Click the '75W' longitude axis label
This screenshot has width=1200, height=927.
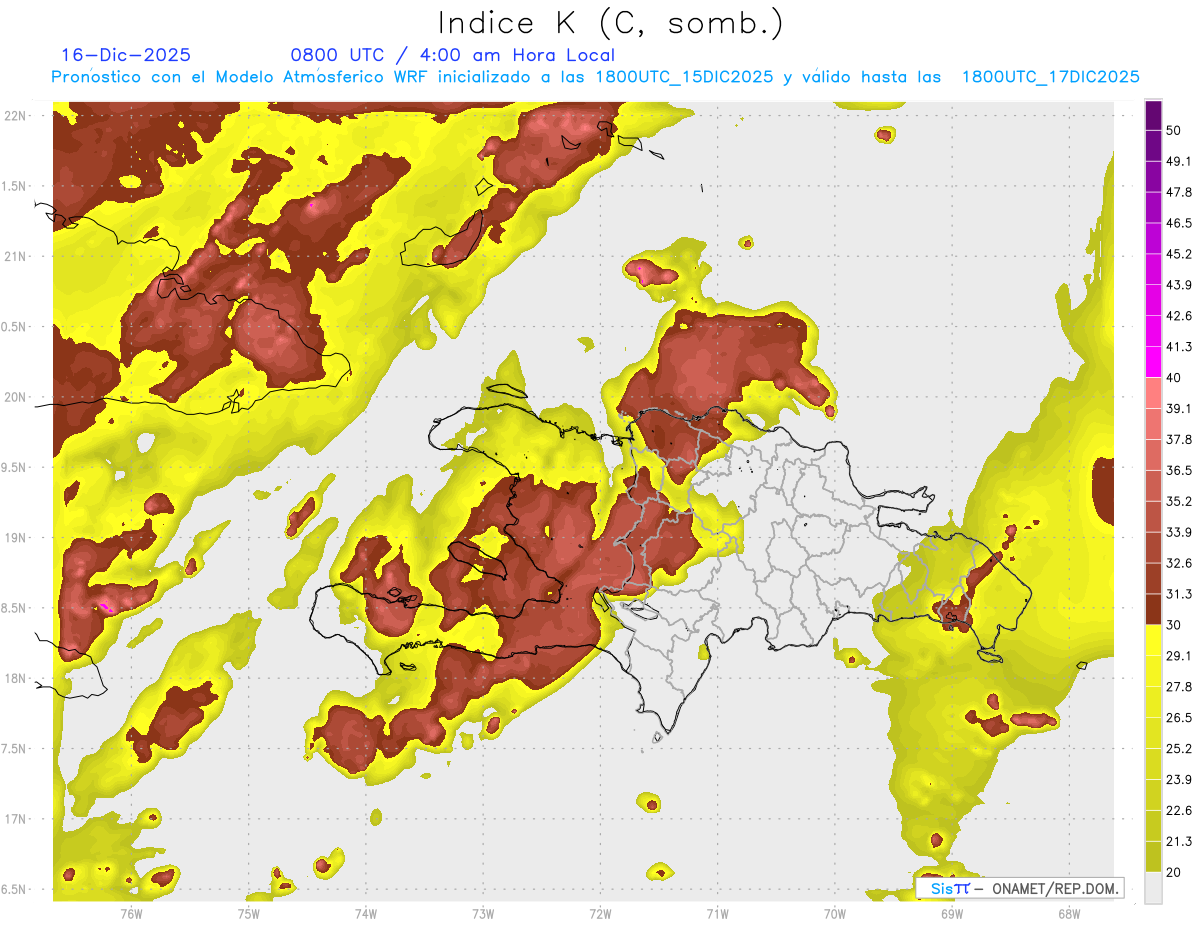248,914
